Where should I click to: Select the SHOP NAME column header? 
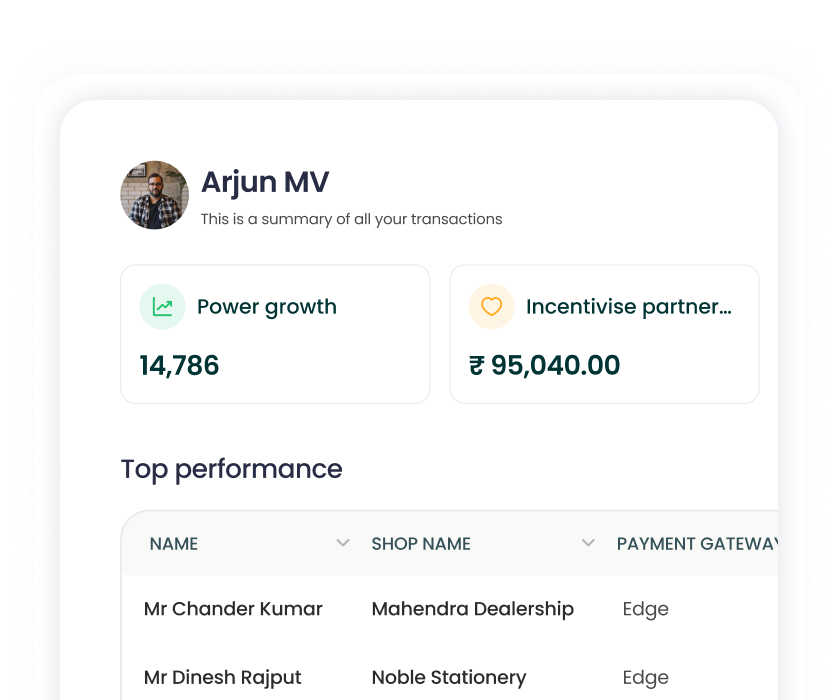[x=421, y=544]
